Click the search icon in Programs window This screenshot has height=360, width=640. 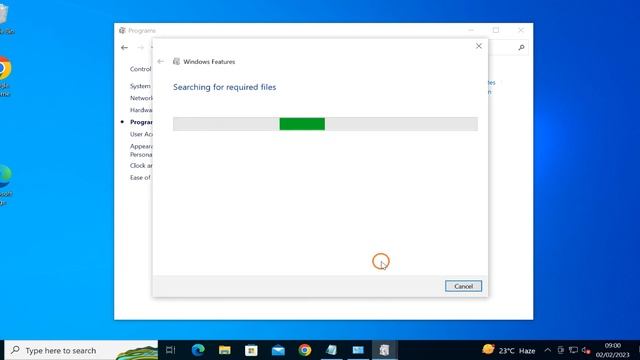521,48
